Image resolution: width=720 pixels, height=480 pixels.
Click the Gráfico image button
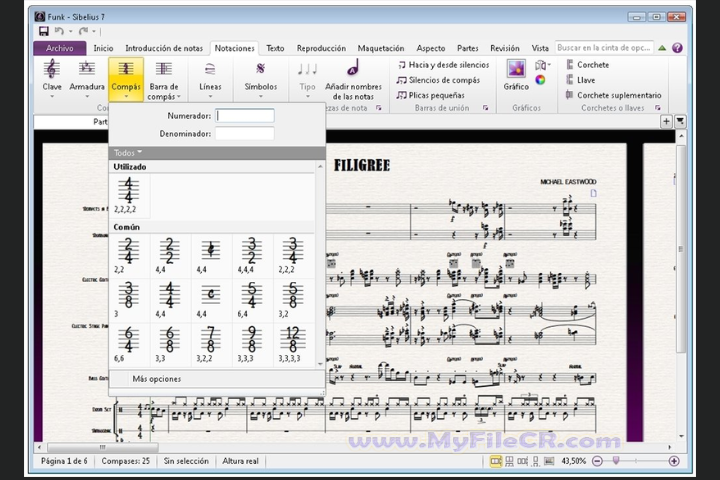tap(516, 75)
